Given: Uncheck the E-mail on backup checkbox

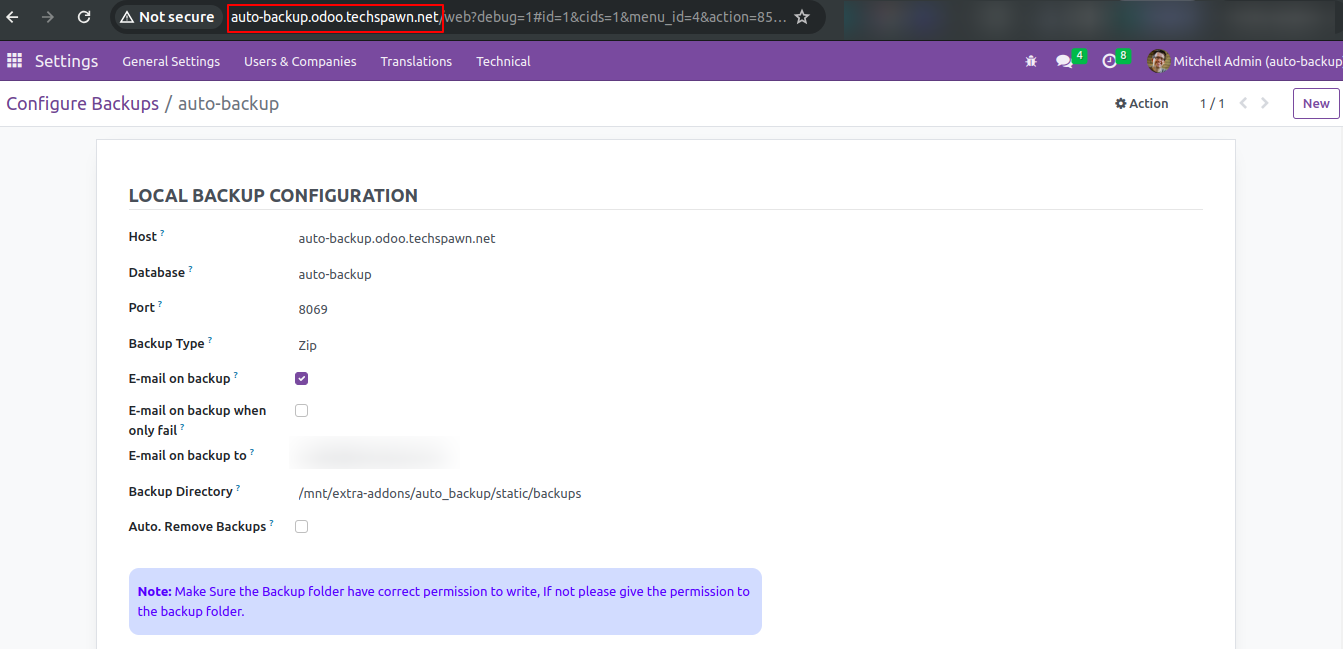Looking at the screenshot, I should tap(301, 378).
